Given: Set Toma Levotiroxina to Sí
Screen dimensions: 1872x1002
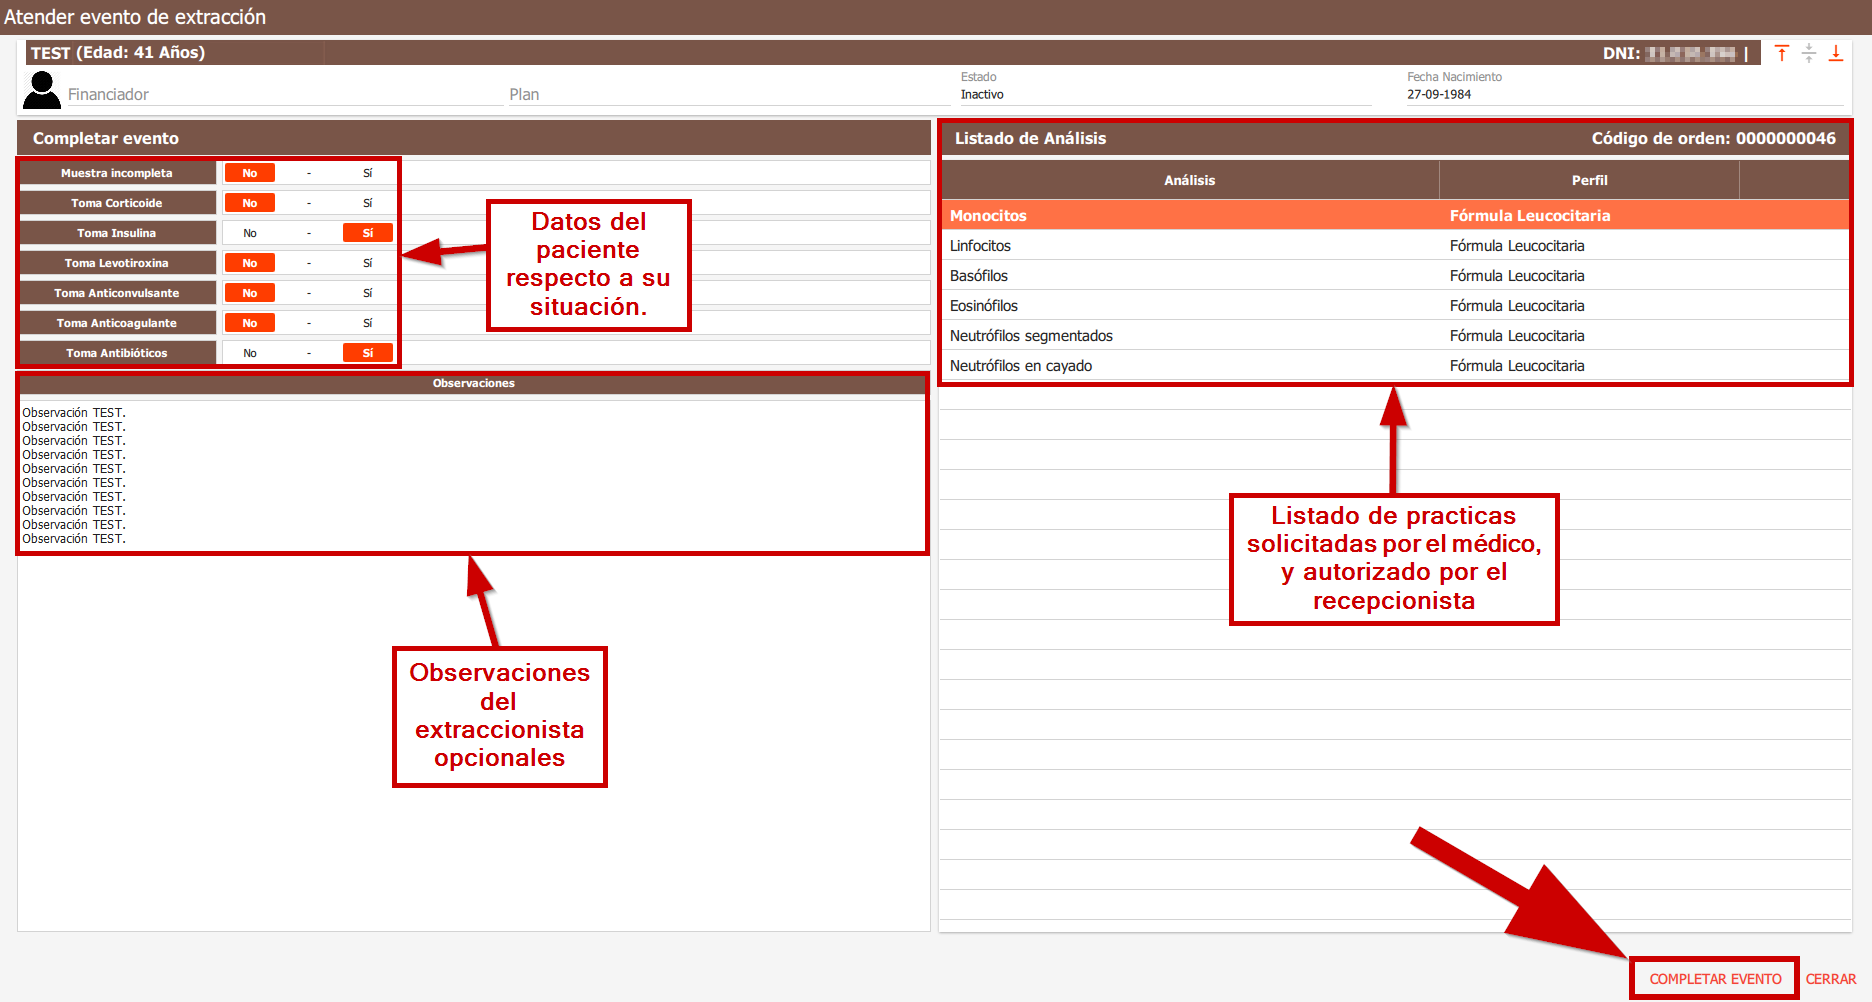Looking at the screenshot, I should pos(367,263).
